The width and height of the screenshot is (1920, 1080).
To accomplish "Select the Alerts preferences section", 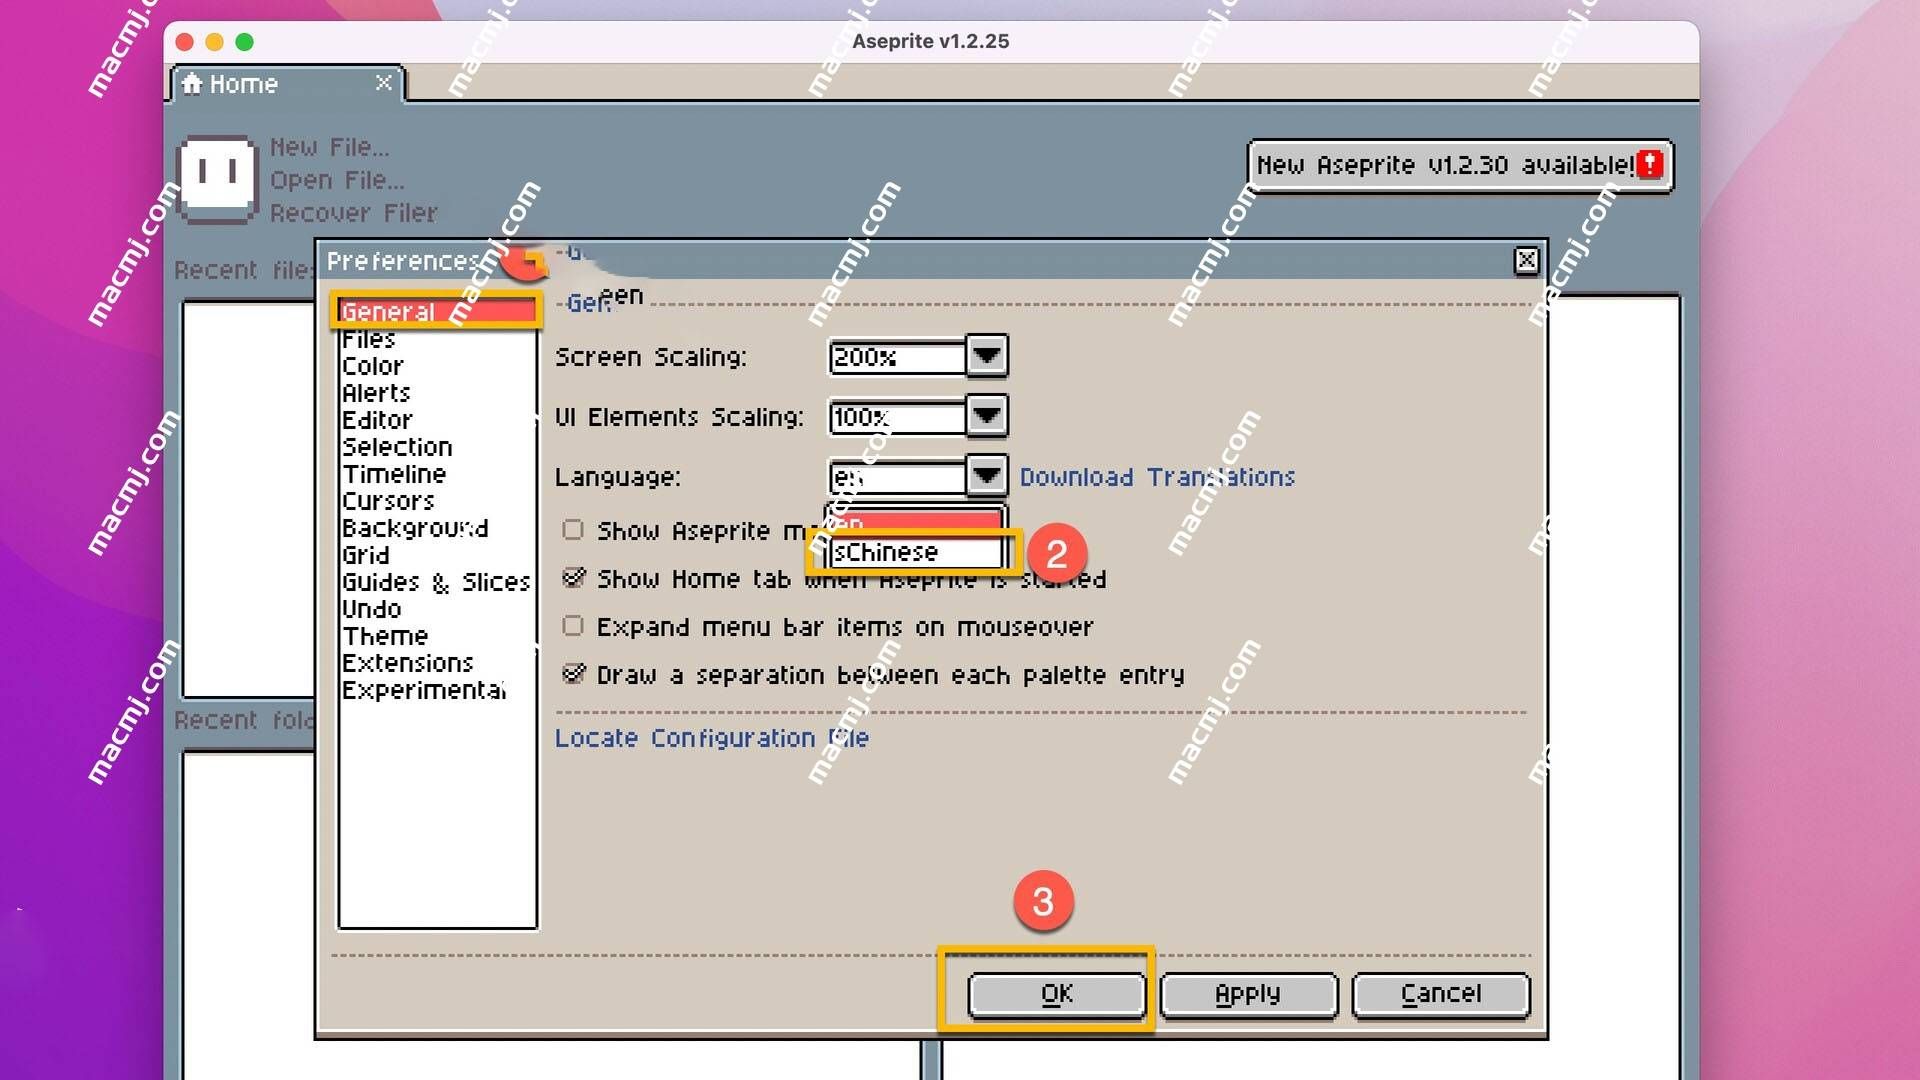I will pos(437,393).
